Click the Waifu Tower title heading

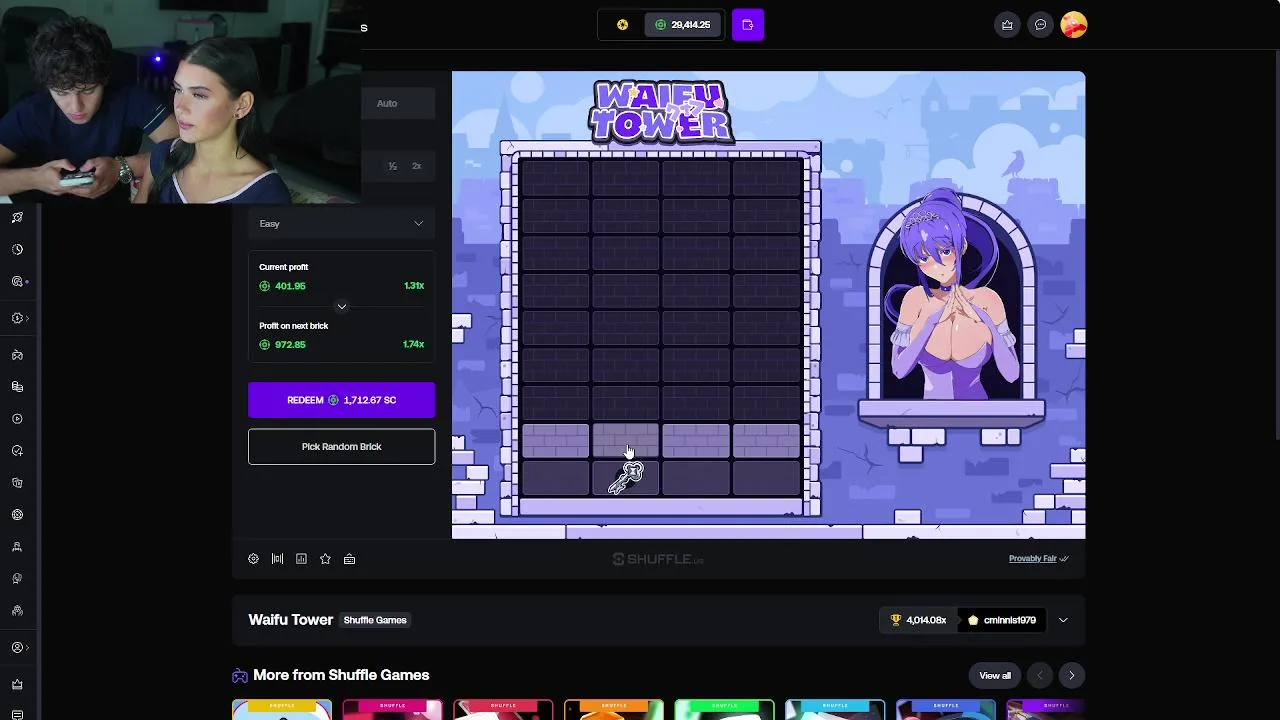[290, 620]
